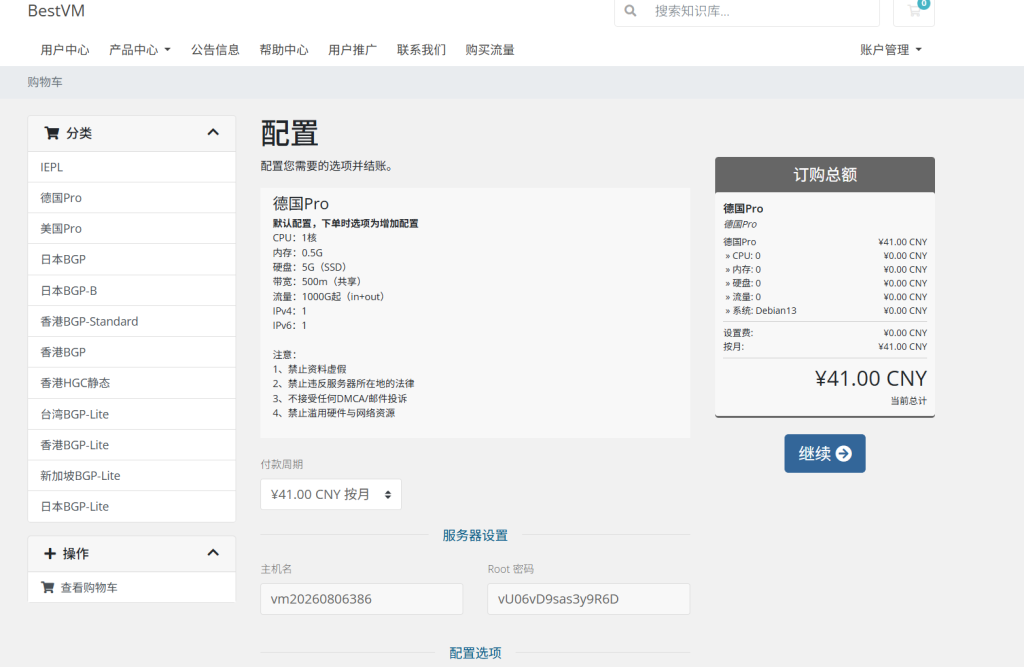The height and width of the screenshot is (667, 1024).
Task: Select 新加坡BGP-Lite category
Action: point(132,476)
